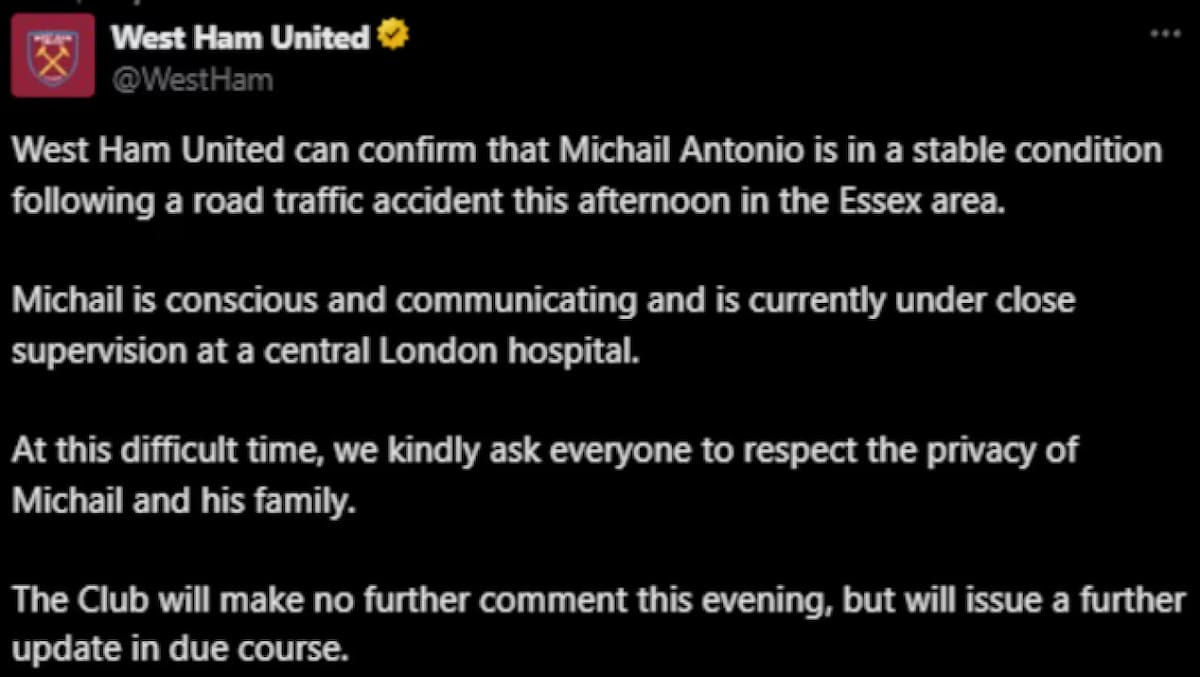Open the West Ham United display name
The width and height of the screenshot is (1200, 677).
tap(240, 39)
